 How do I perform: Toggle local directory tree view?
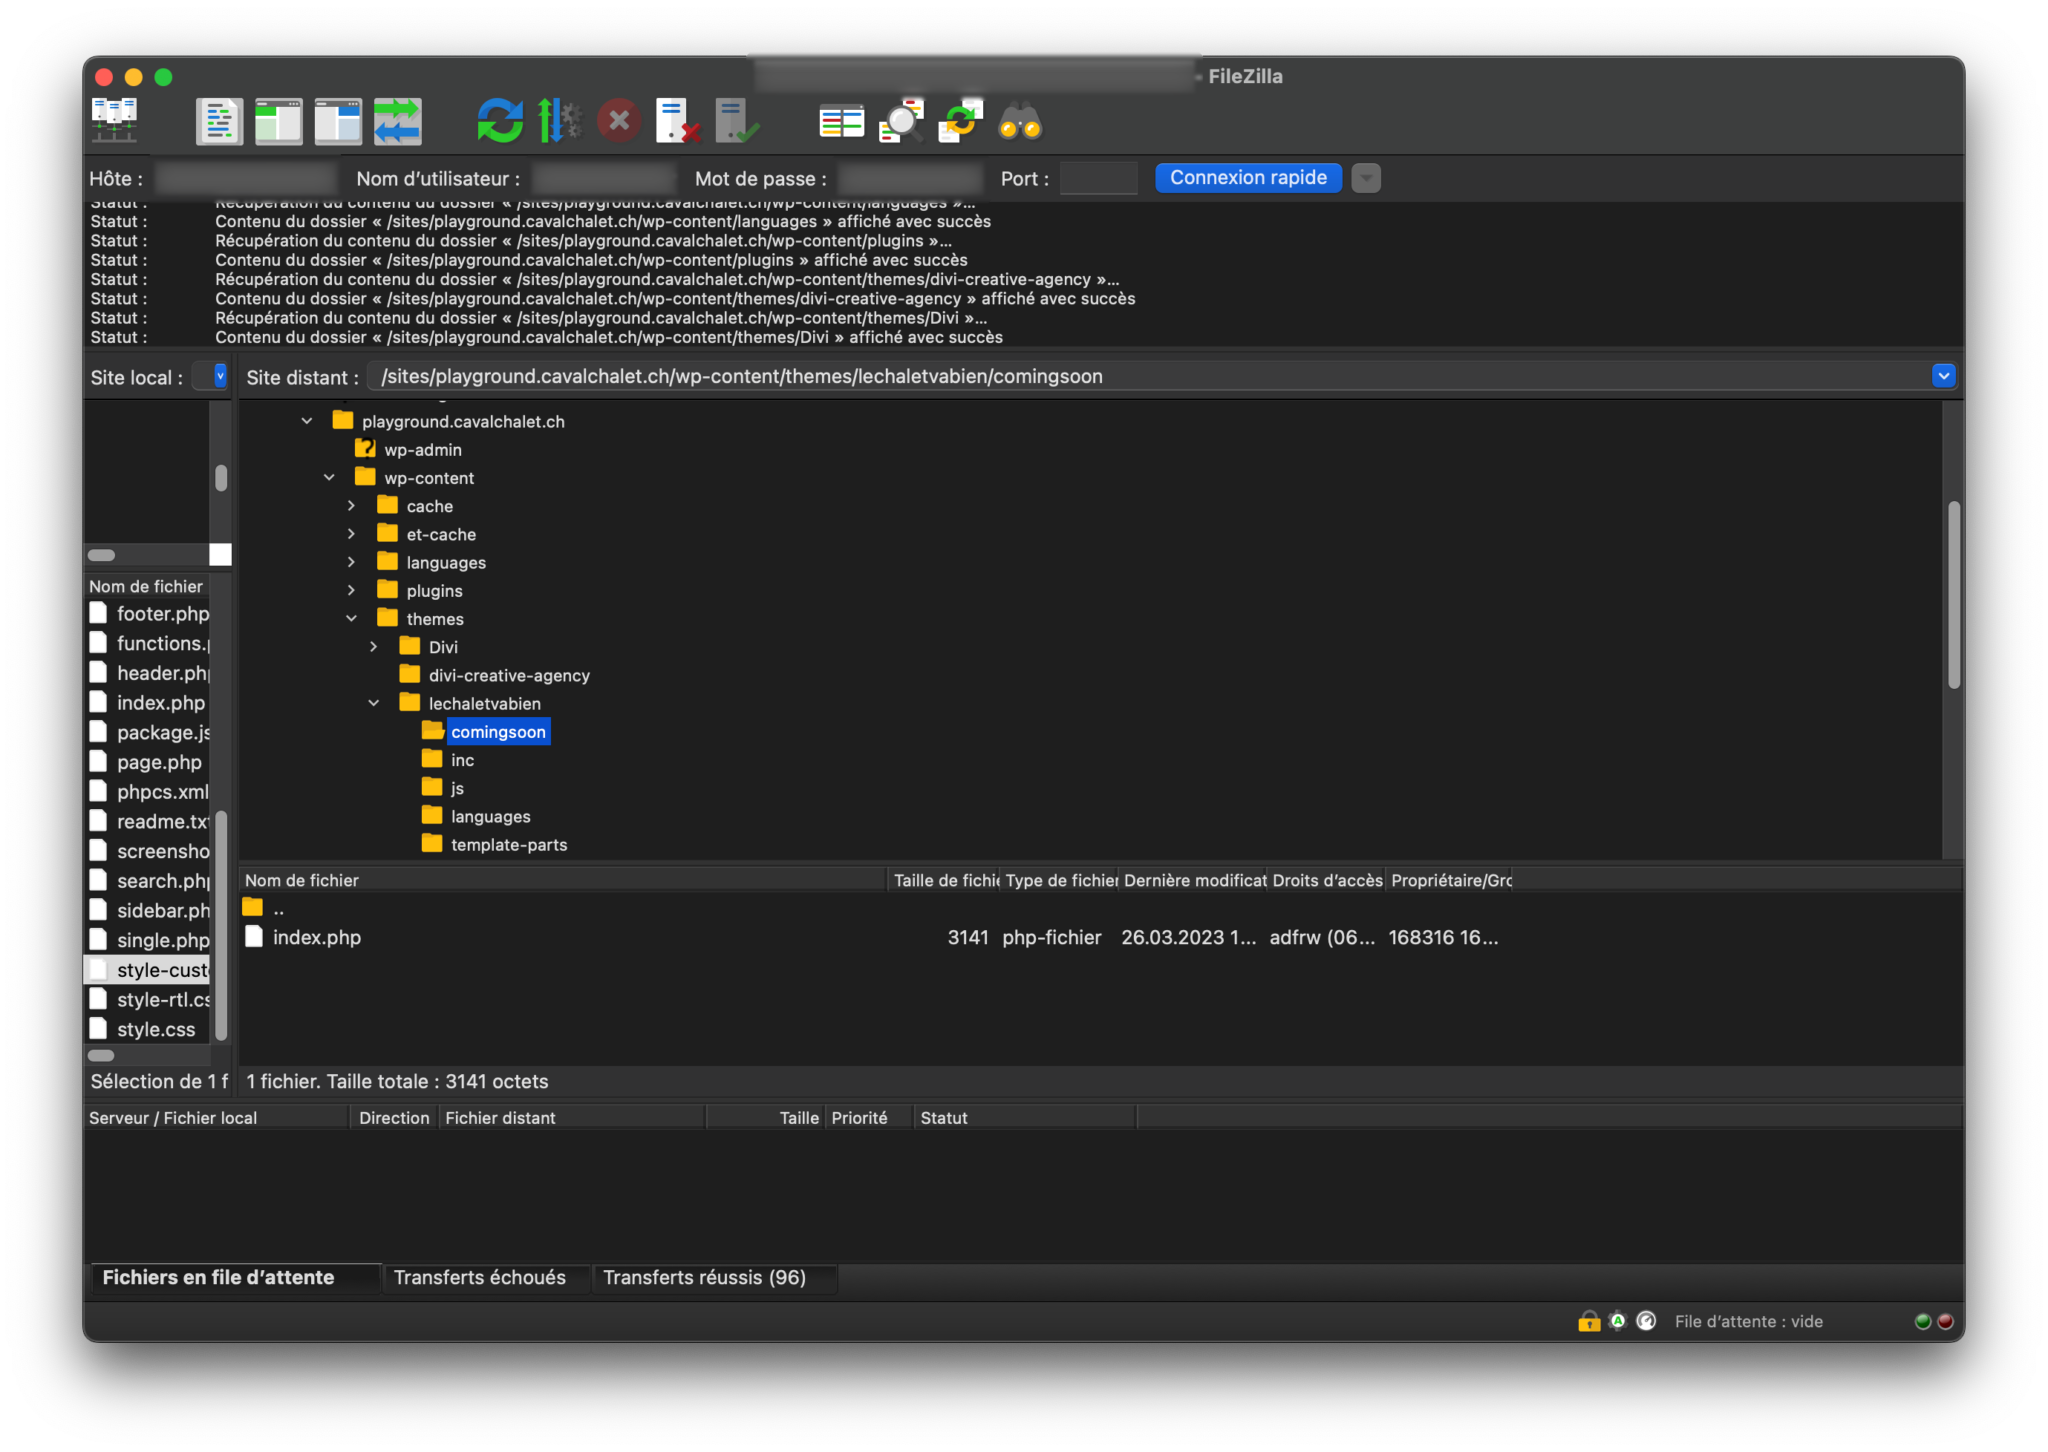coord(278,121)
